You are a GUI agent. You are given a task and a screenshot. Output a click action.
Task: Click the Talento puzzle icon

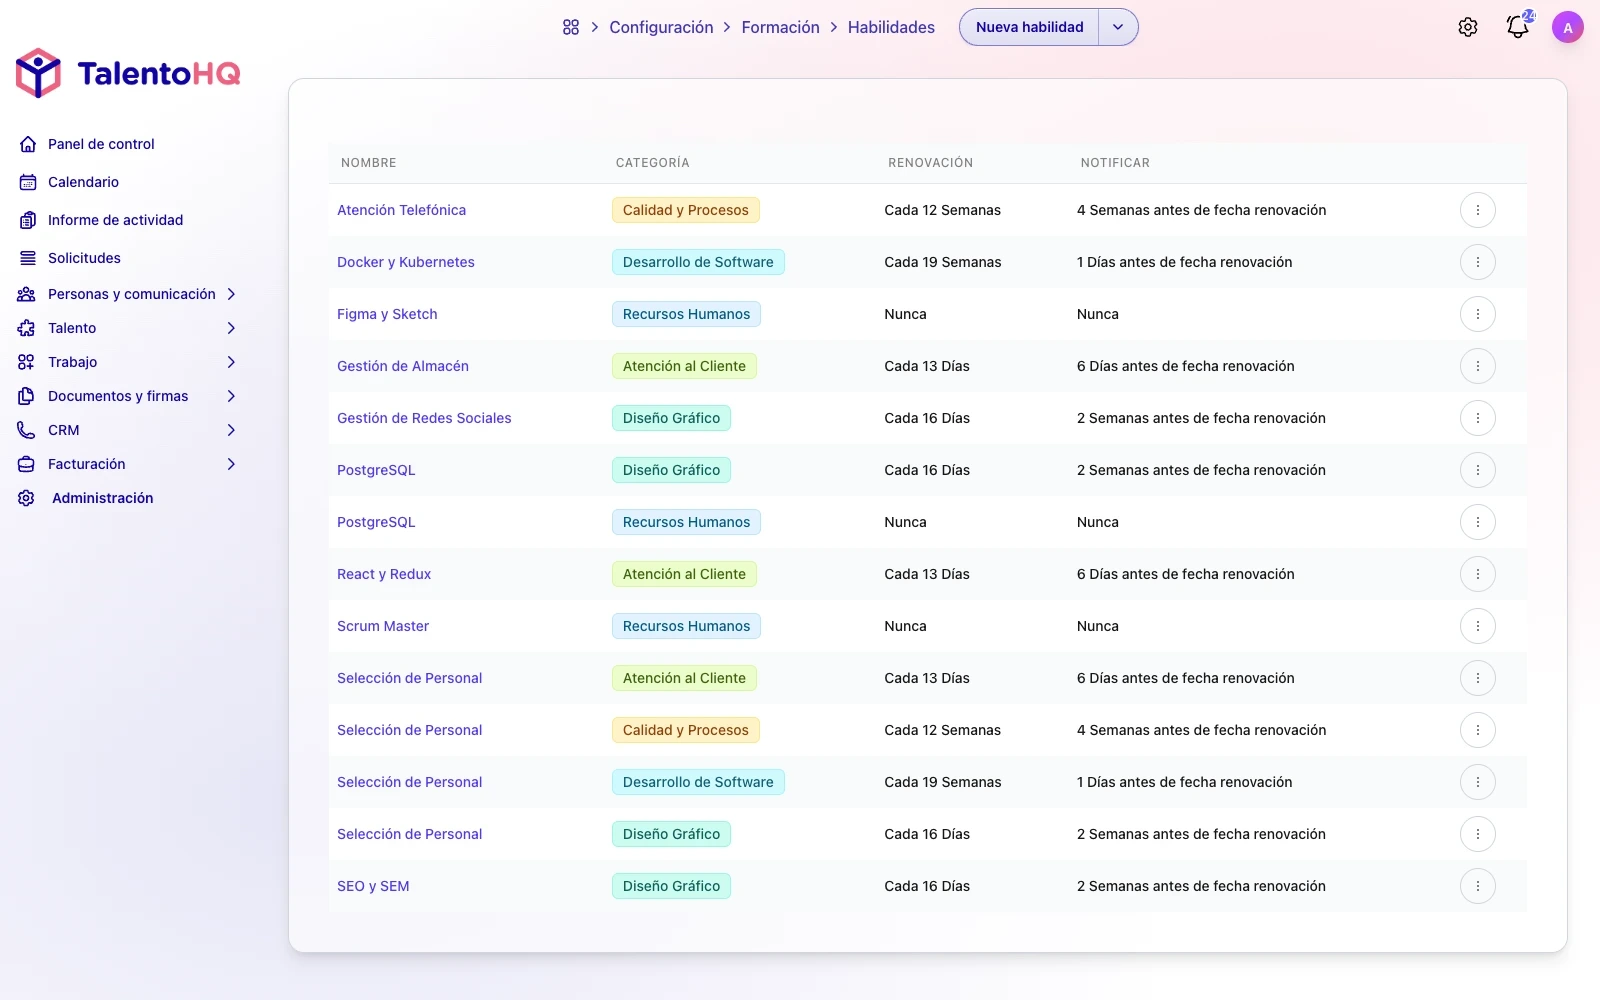tap(27, 328)
